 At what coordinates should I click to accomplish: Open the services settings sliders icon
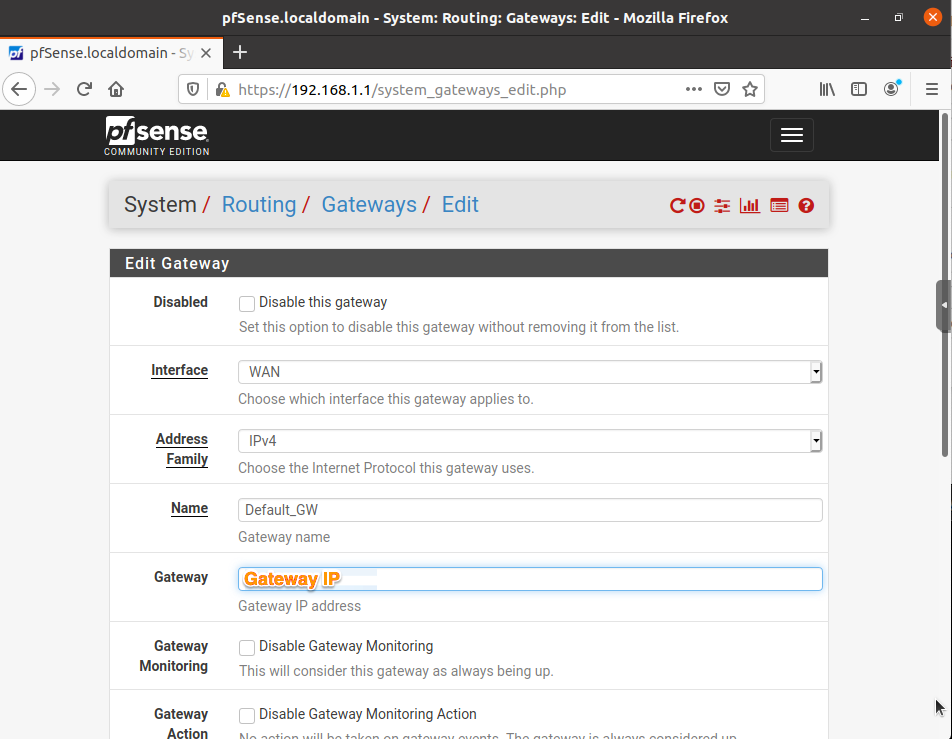coord(722,204)
